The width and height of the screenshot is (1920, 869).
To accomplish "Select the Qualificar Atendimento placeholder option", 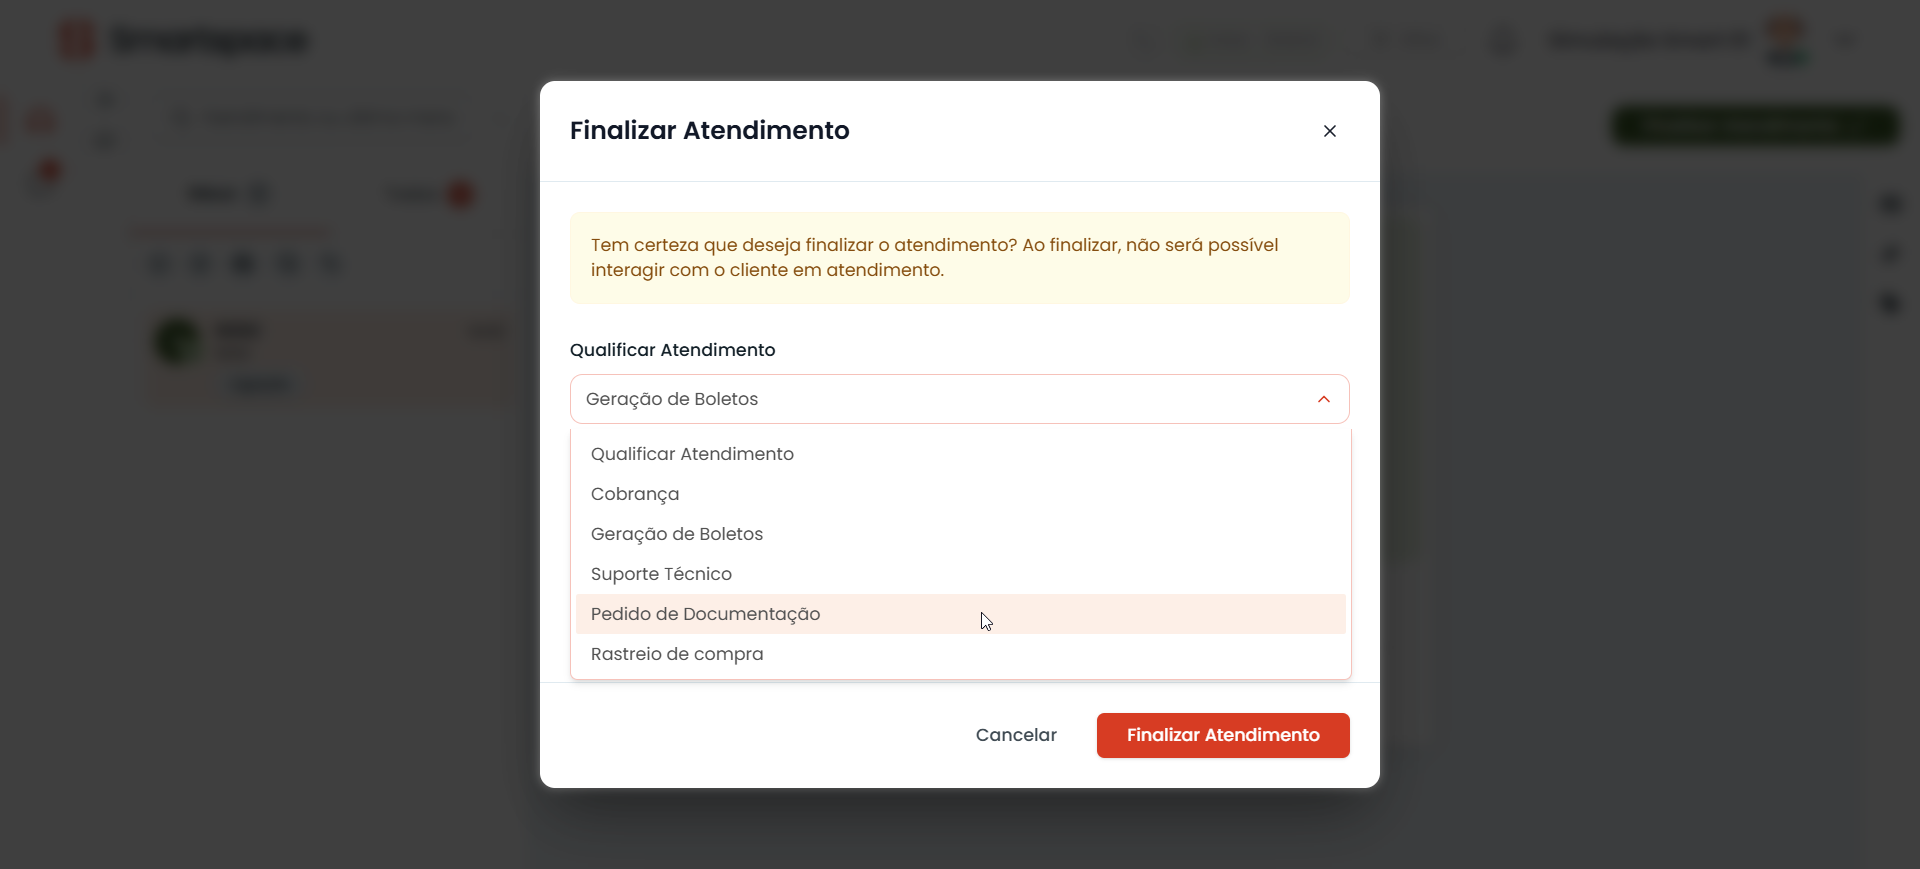I will tap(692, 454).
